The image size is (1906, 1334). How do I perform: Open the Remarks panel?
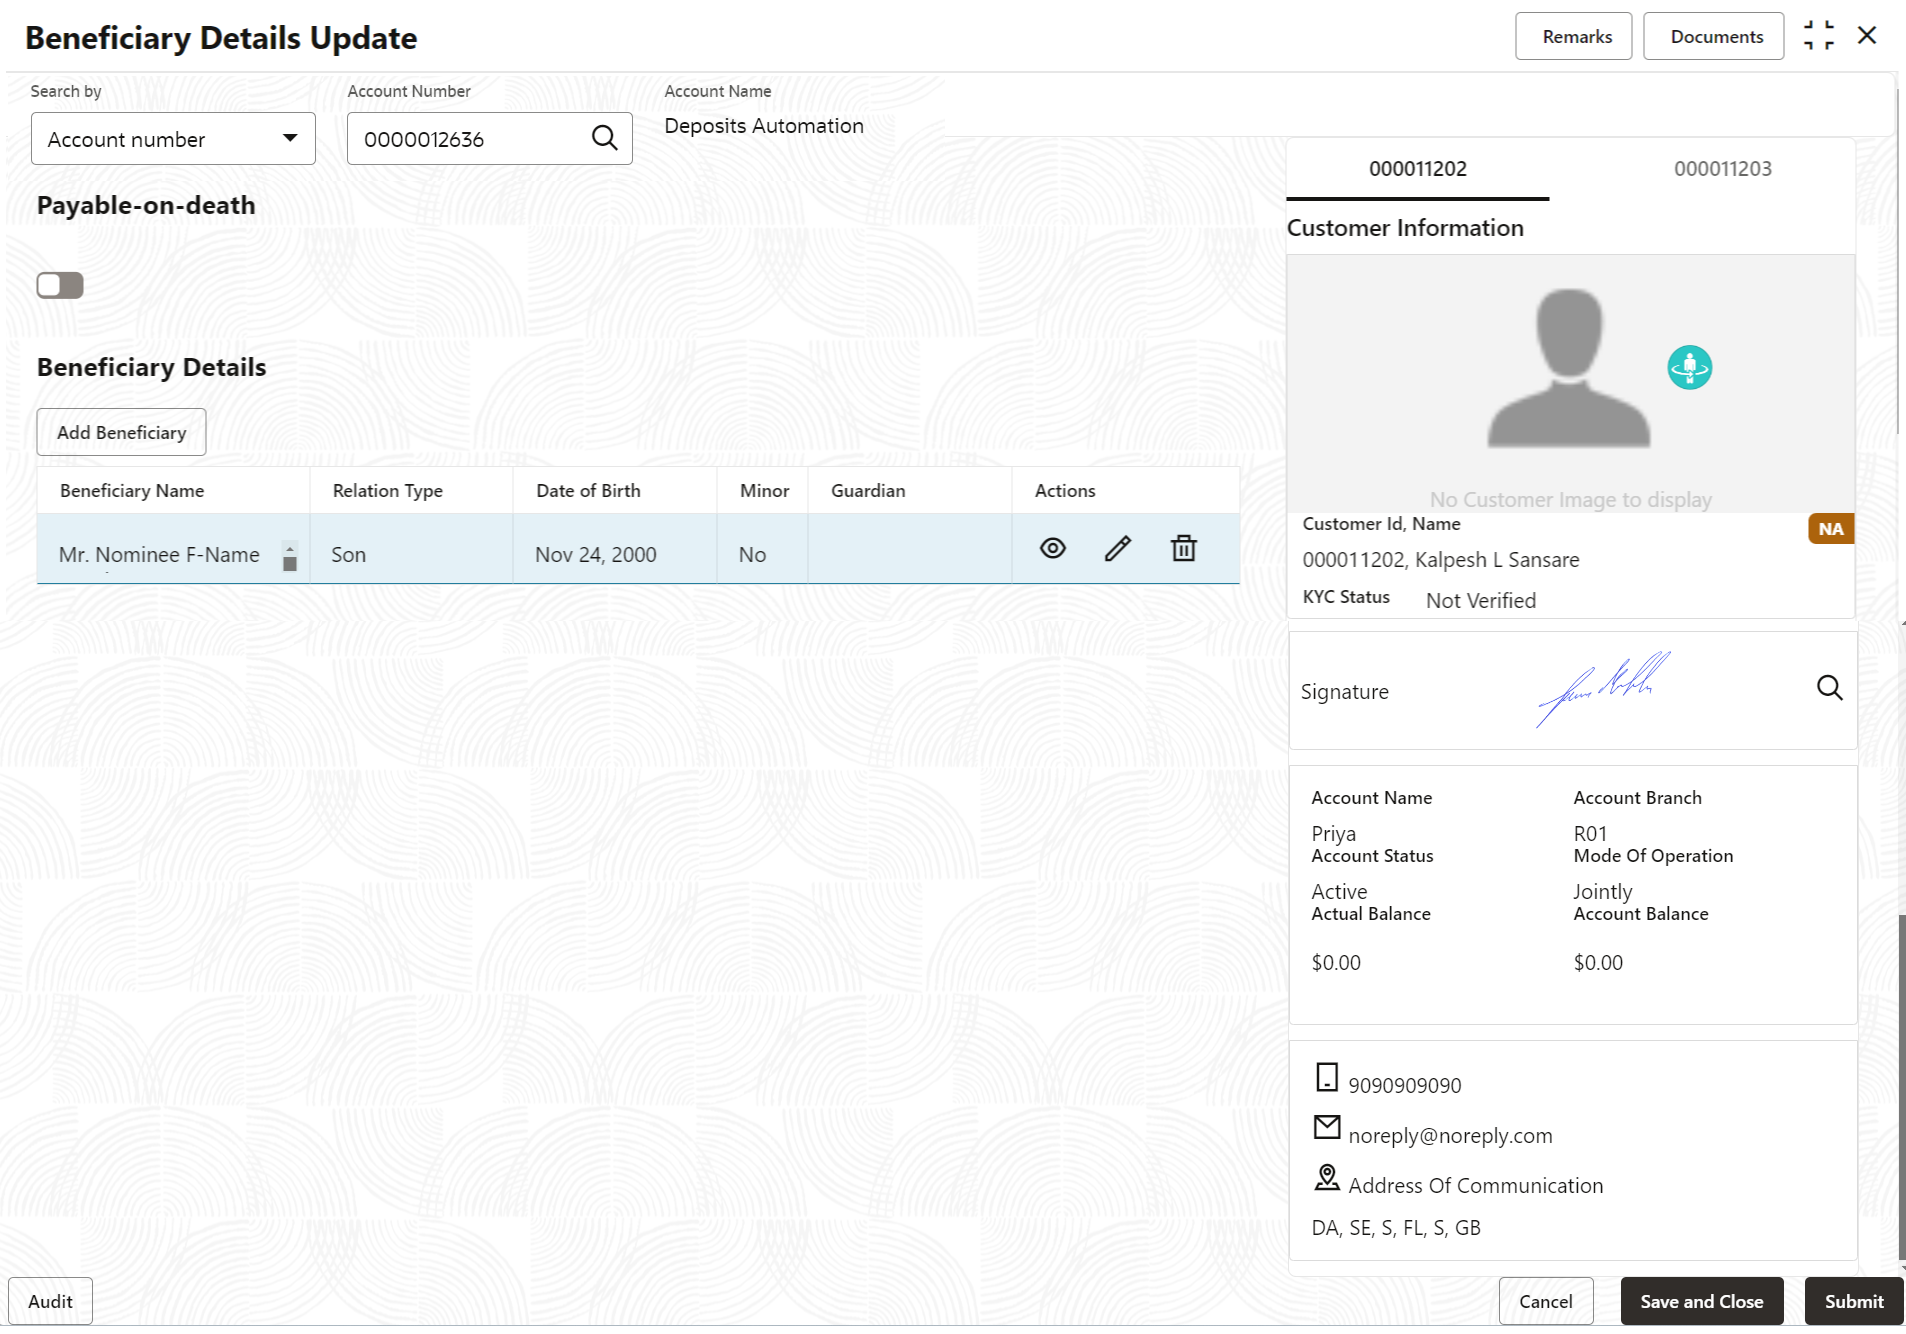[1573, 36]
